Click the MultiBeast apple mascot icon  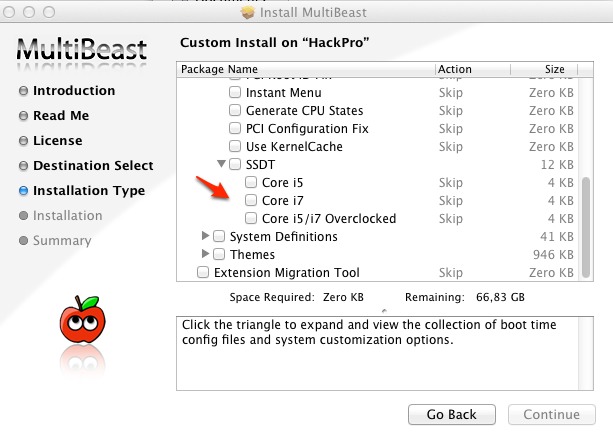(x=82, y=319)
